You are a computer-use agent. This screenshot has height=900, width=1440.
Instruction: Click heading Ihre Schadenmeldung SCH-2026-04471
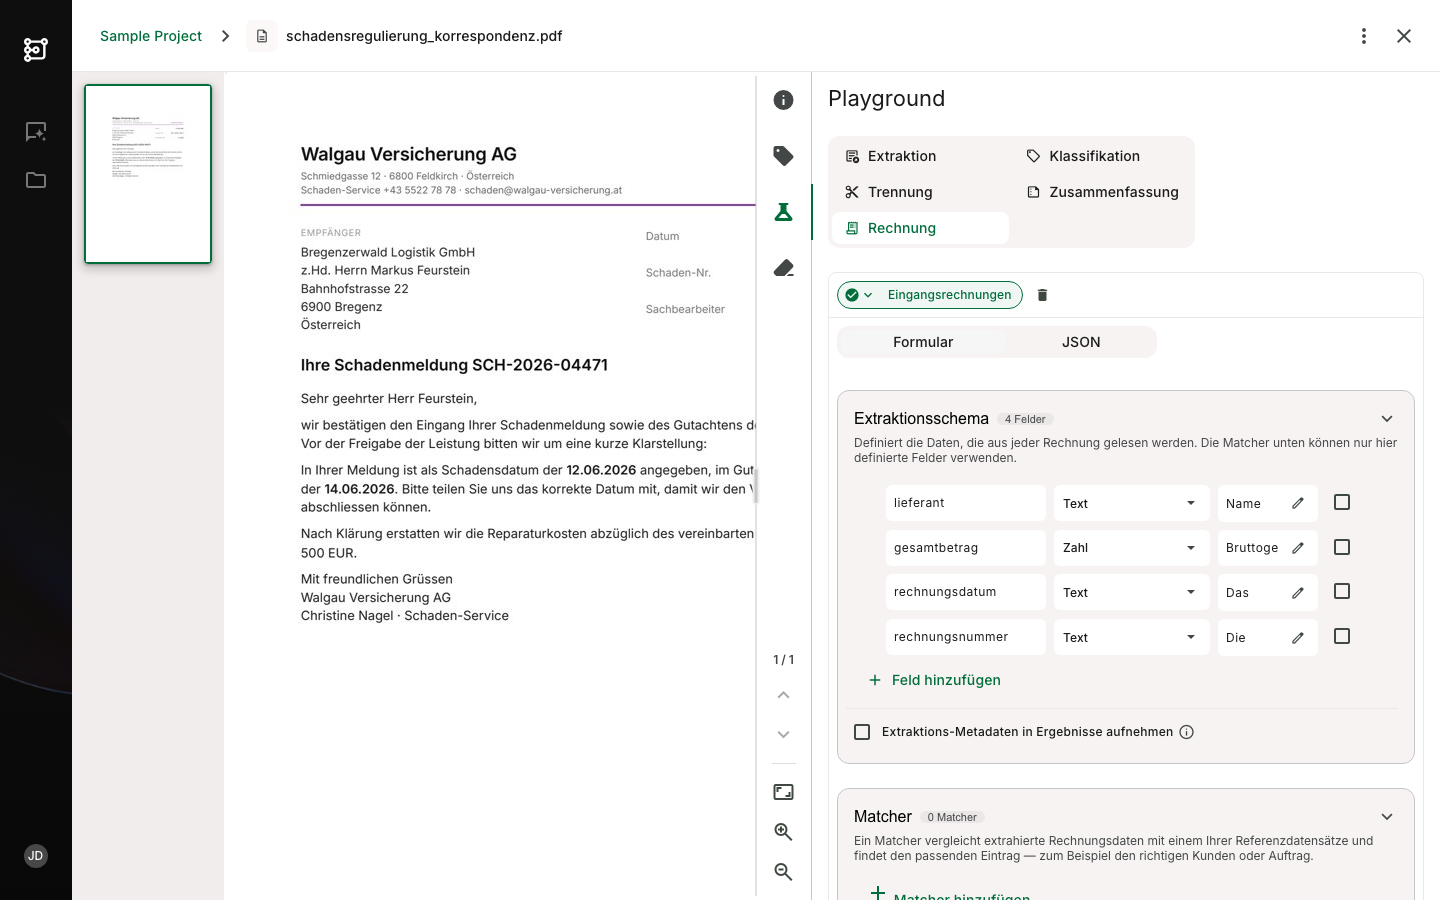tap(454, 365)
